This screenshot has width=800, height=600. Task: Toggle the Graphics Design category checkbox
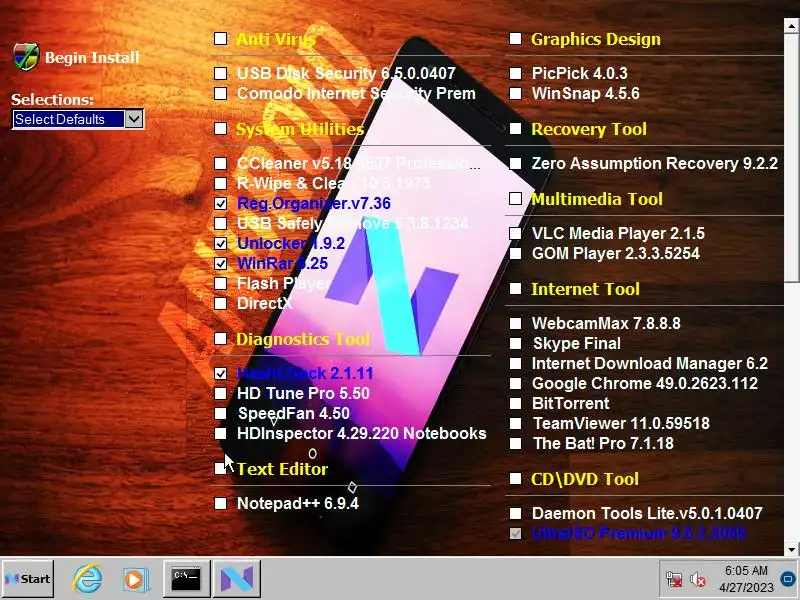click(x=516, y=39)
